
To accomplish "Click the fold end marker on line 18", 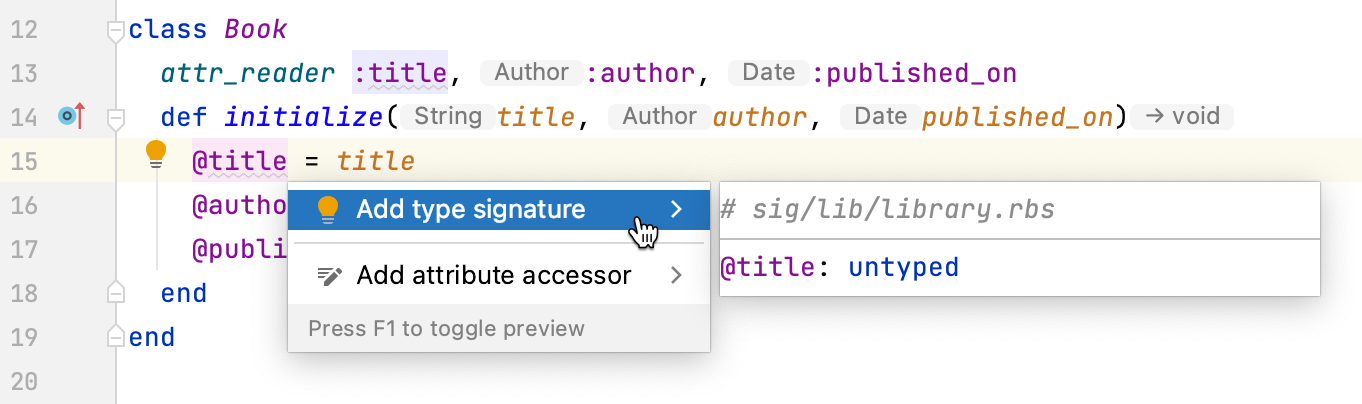I will click(x=116, y=292).
